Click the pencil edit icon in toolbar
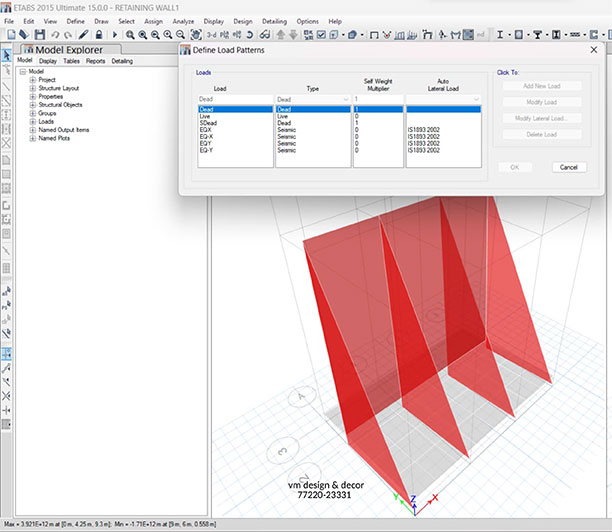 (x=84, y=35)
